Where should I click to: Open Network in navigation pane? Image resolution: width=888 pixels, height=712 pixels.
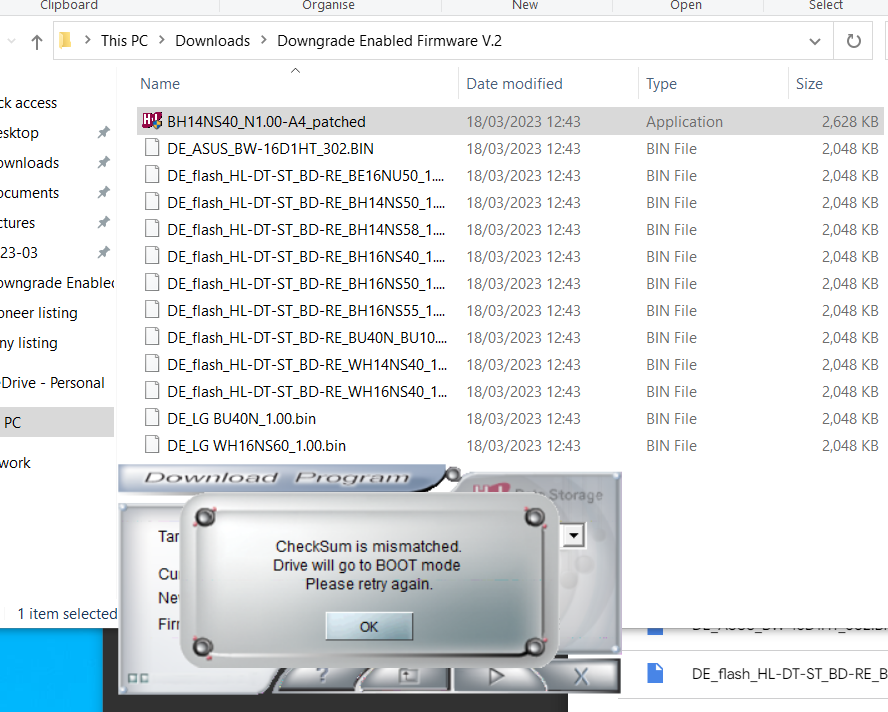click(15, 463)
